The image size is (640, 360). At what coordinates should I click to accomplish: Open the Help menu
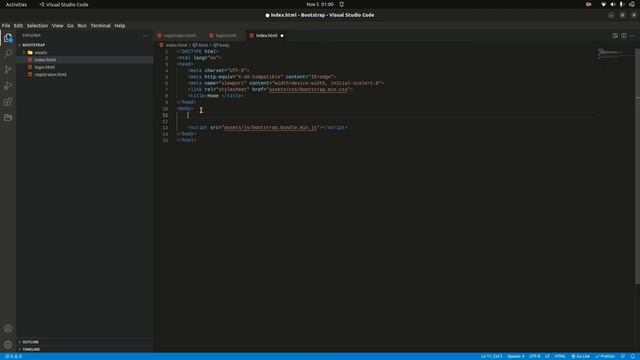coord(120,26)
